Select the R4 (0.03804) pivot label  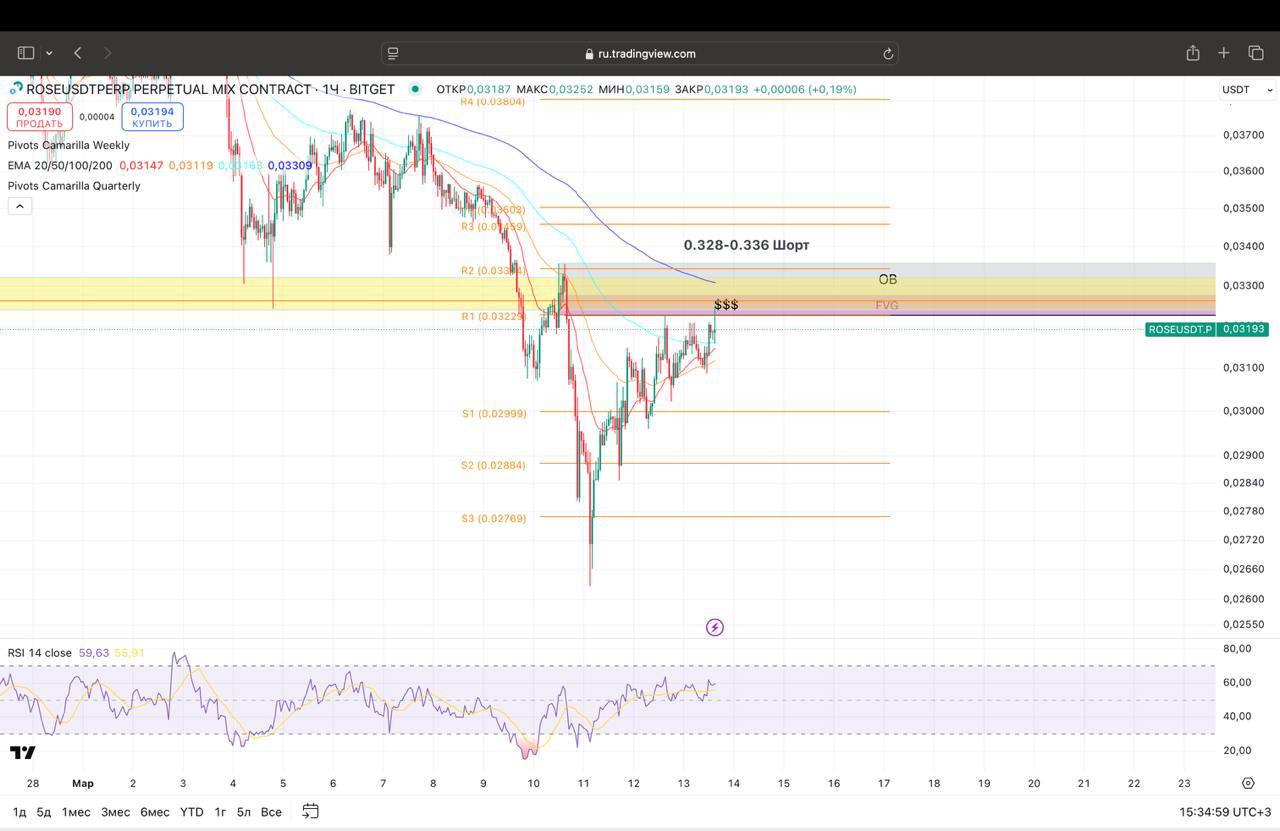492,101
